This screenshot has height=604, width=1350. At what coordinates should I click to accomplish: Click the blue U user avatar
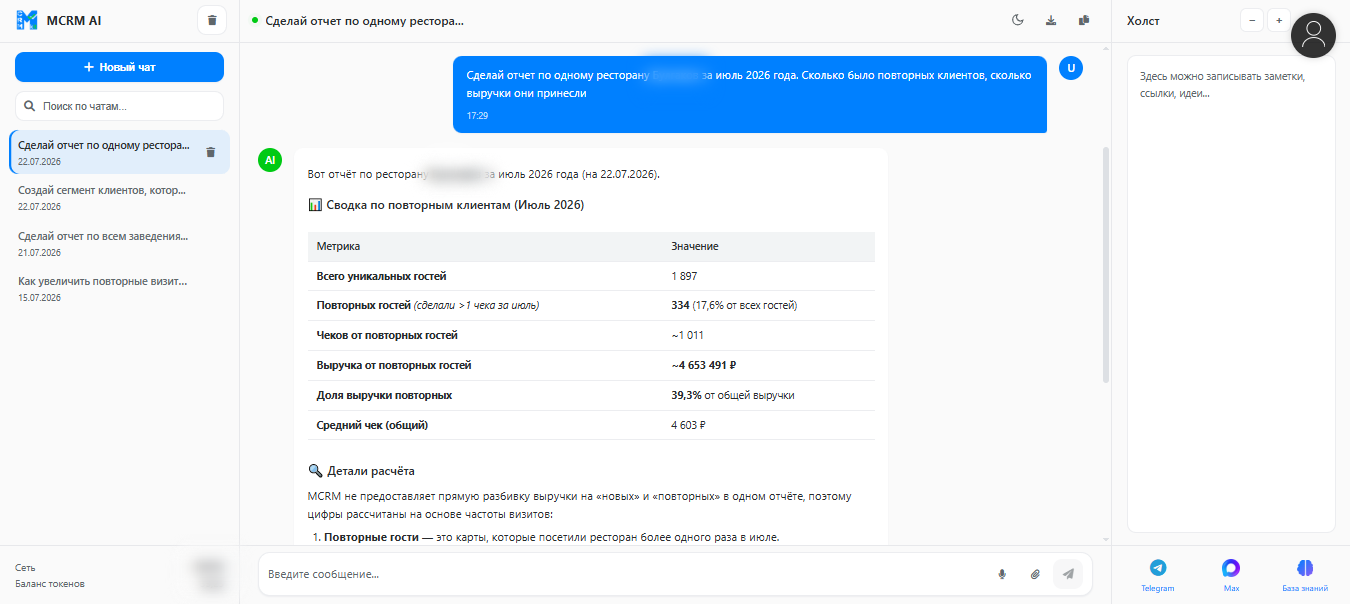1071,68
